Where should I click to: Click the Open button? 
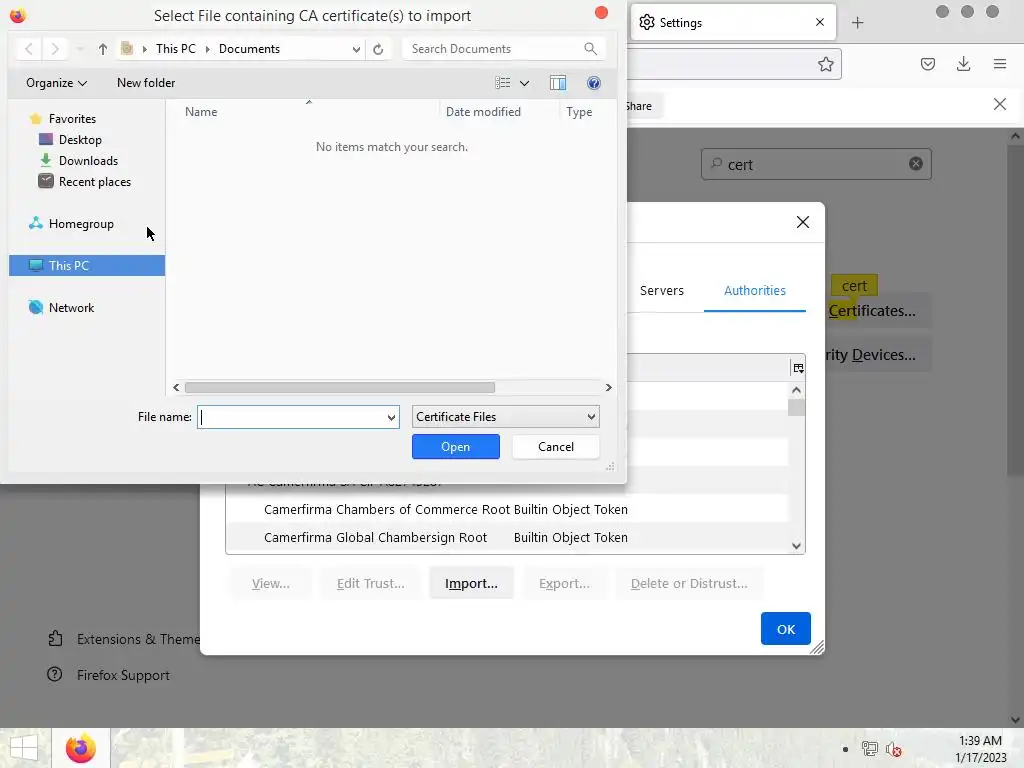tap(455, 447)
